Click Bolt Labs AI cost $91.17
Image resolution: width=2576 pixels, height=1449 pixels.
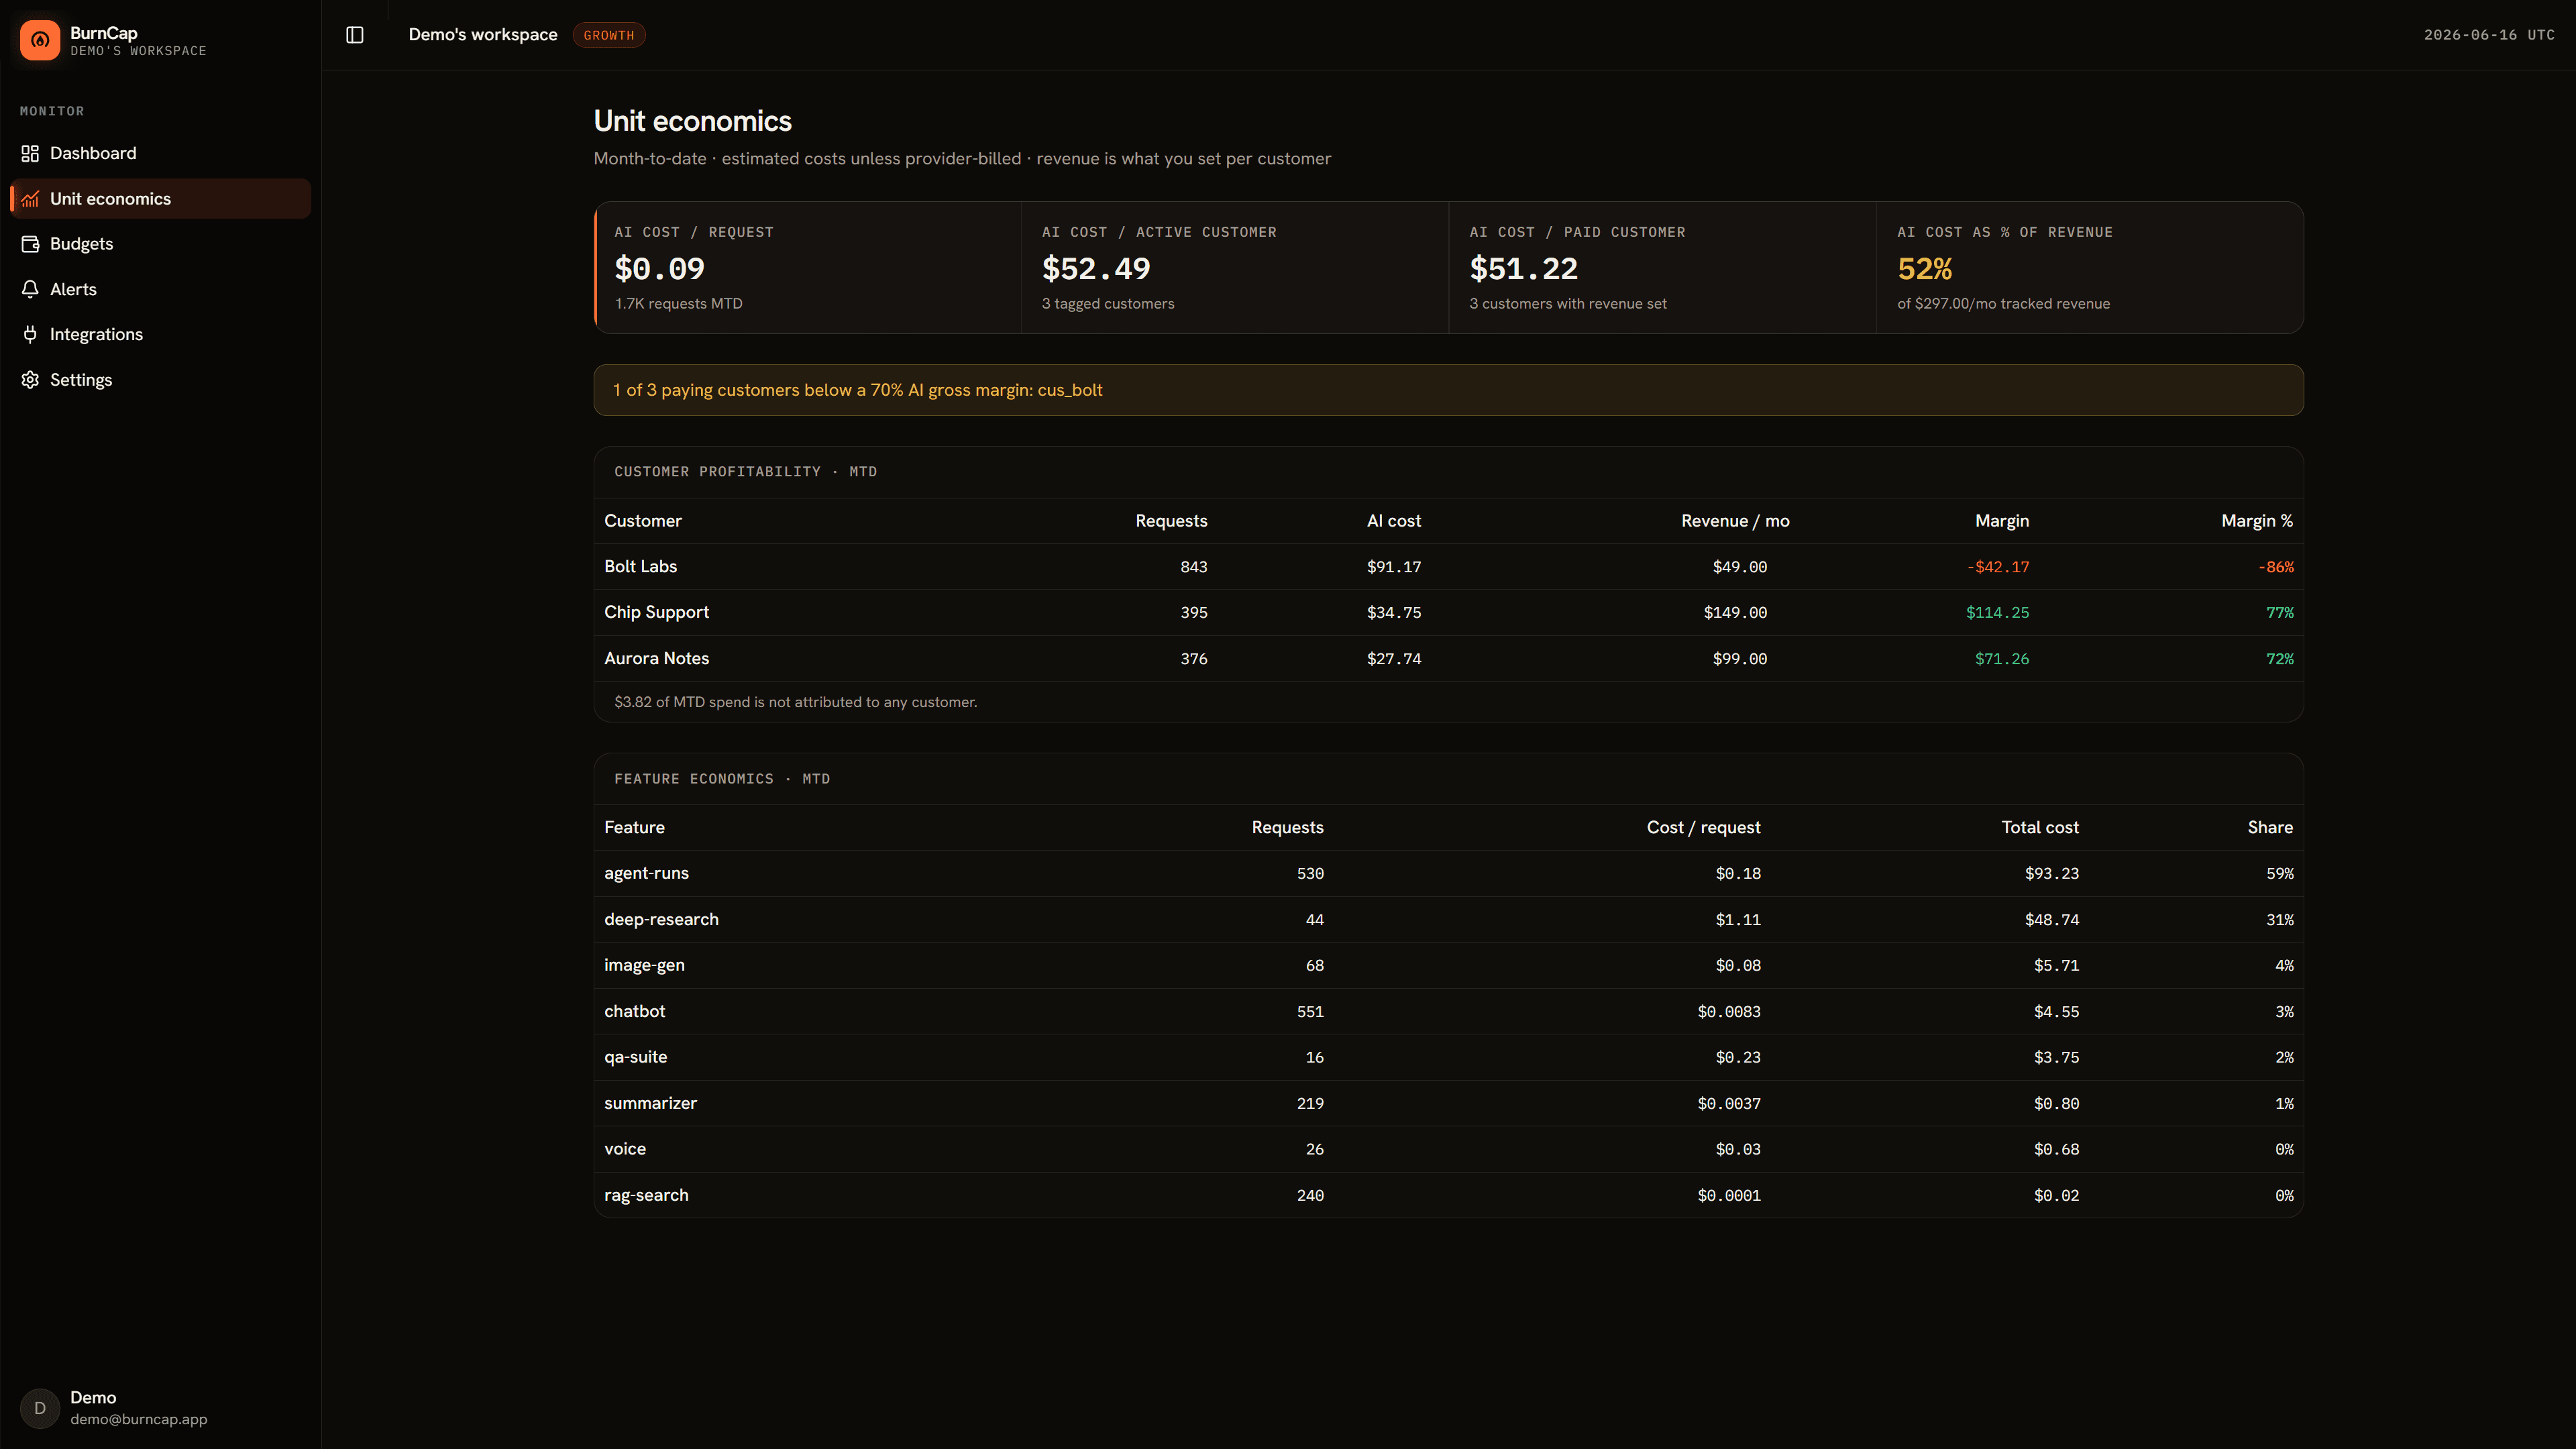(x=1394, y=567)
